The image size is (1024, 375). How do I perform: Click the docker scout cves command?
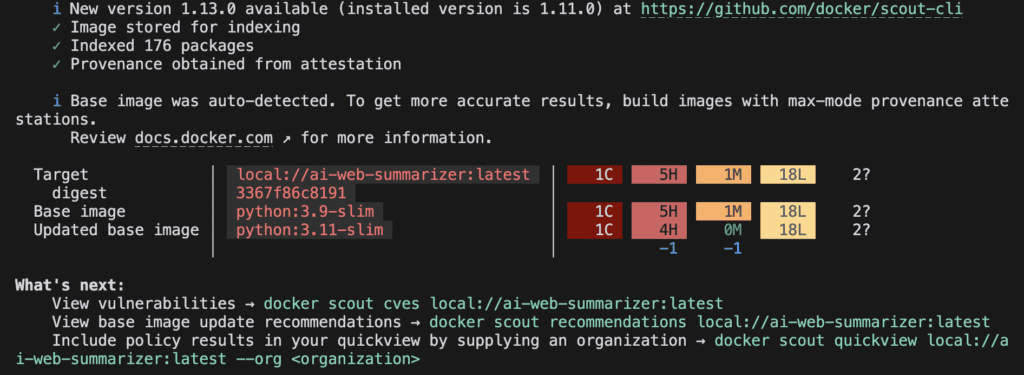(x=494, y=304)
